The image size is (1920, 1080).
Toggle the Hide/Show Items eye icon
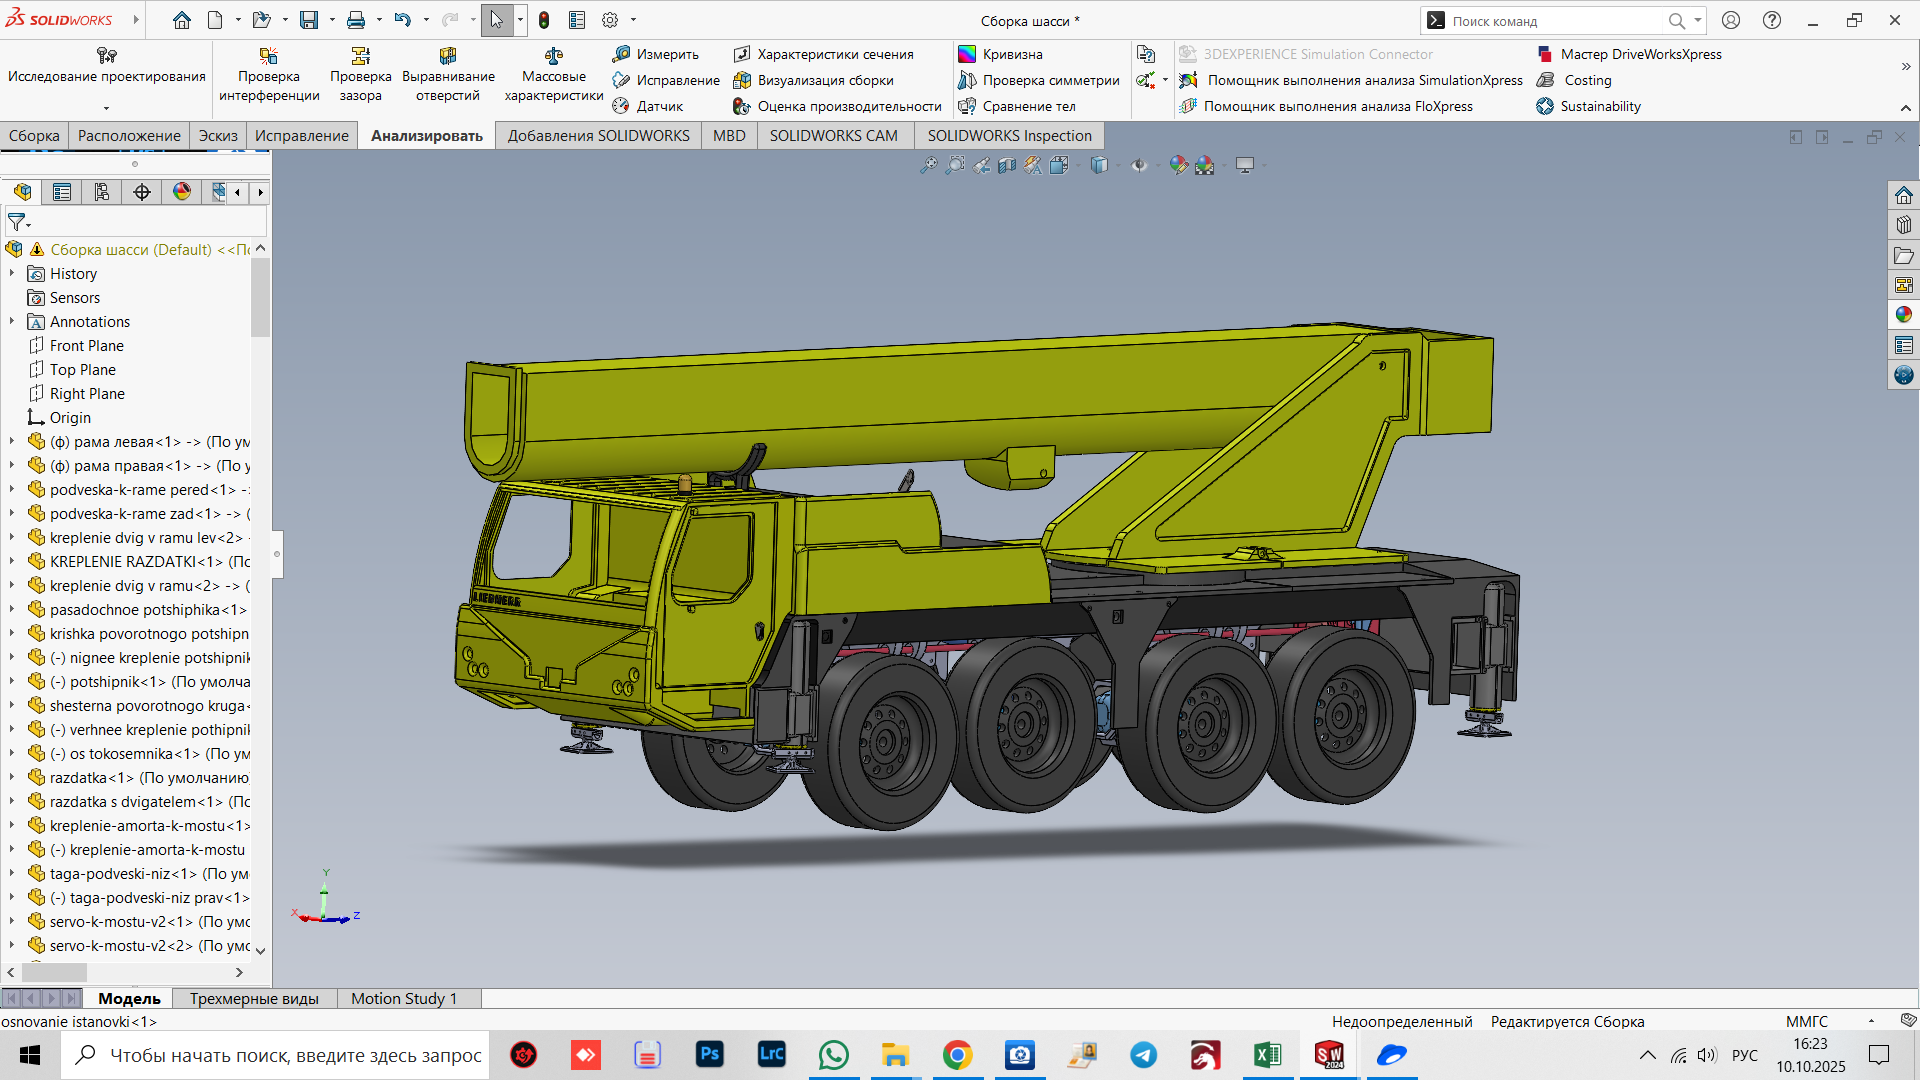(x=1139, y=165)
